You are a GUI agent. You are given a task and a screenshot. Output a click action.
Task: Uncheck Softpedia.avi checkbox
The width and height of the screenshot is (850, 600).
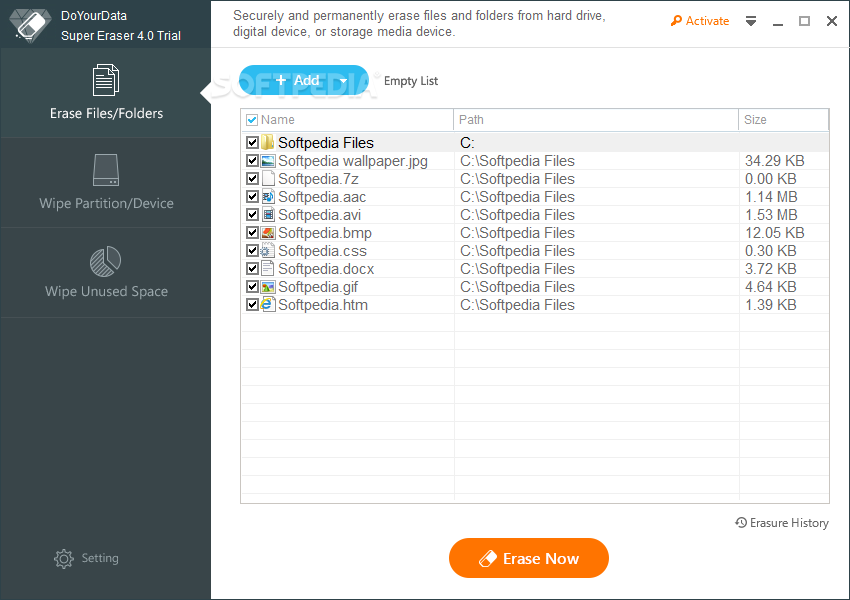(252, 215)
